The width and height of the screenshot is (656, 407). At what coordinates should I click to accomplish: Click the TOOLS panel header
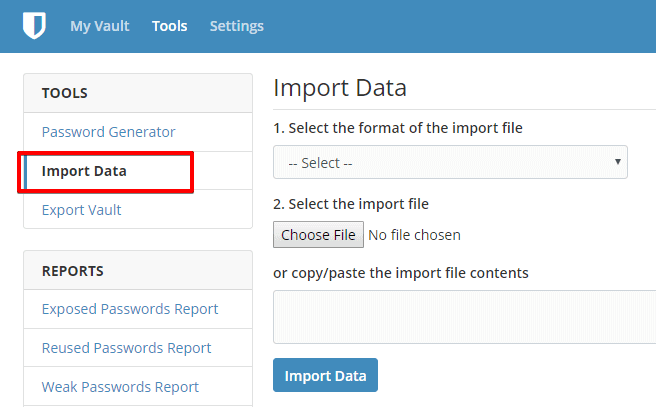pyautogui.click(x=138, y=93)
